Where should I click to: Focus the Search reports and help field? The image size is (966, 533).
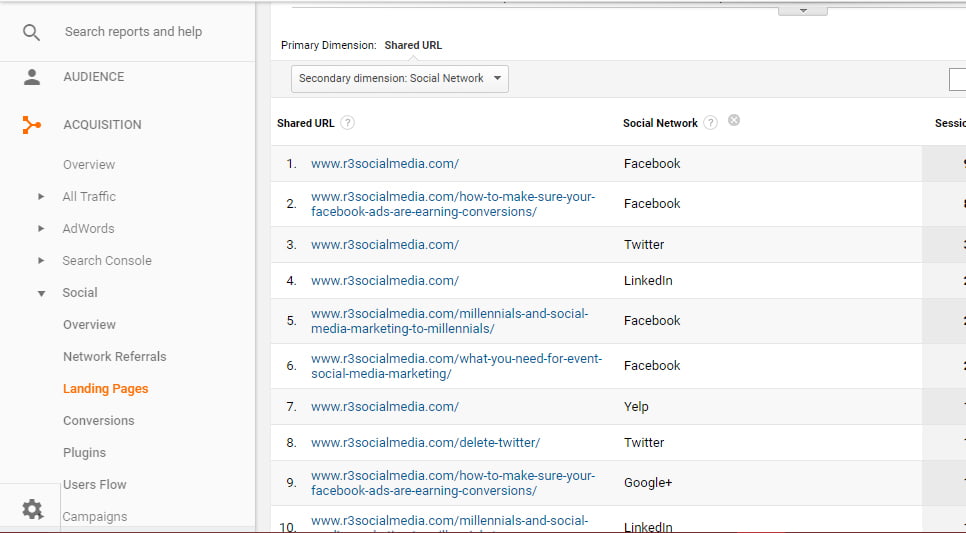tap(134, 31)
